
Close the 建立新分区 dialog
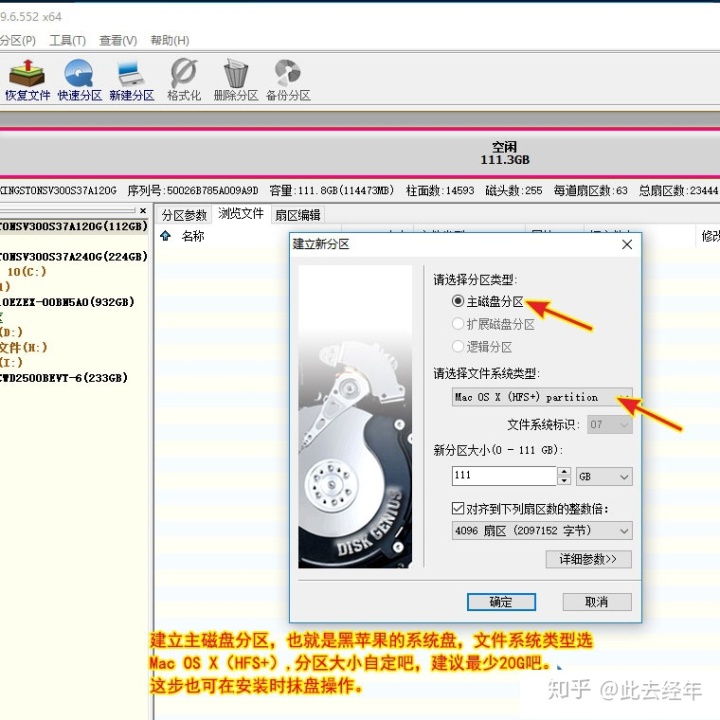point(627,244)
